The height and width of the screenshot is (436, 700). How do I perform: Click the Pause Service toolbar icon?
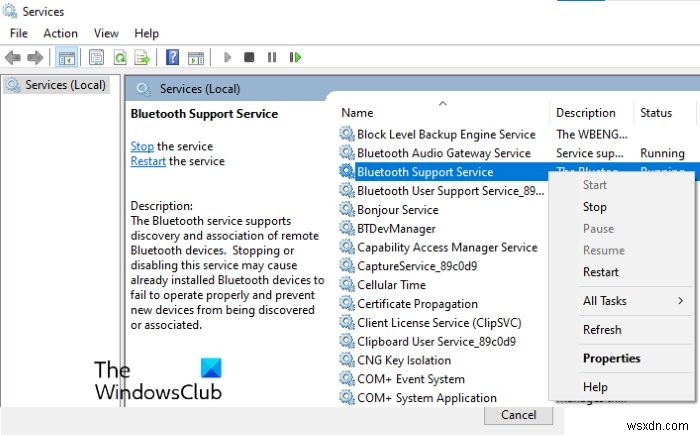click(x=272, y=57)
